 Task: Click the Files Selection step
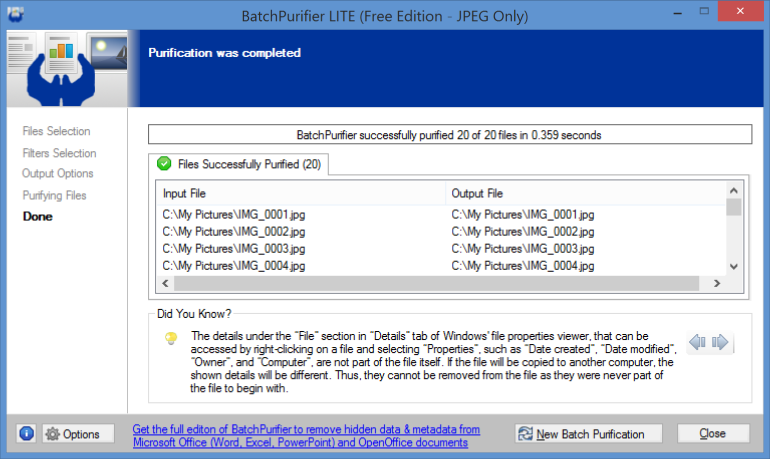(56, 131)
